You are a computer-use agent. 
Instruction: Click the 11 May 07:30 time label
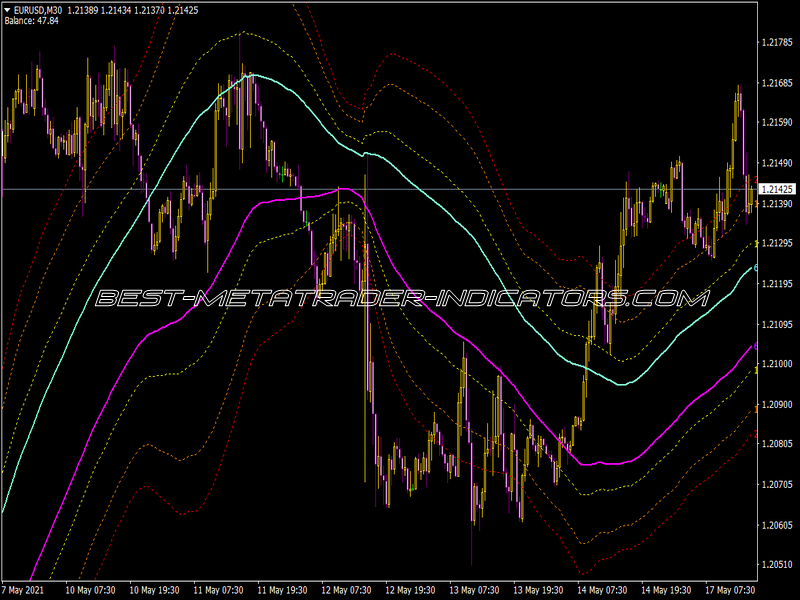(x=218, y=590)
